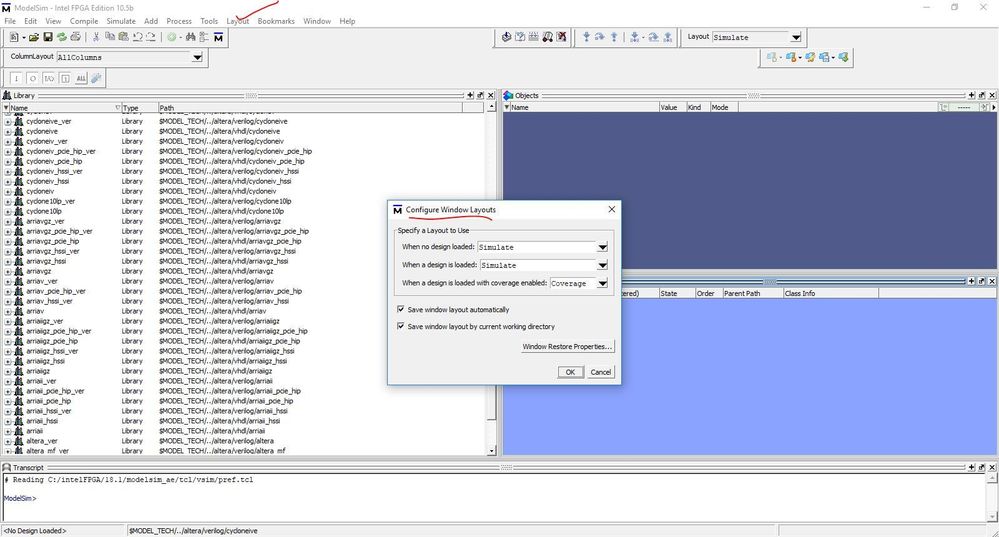Click the Break simulation icon with red X
This screenshot has width=999, height=537.
[x=561, y=37]
